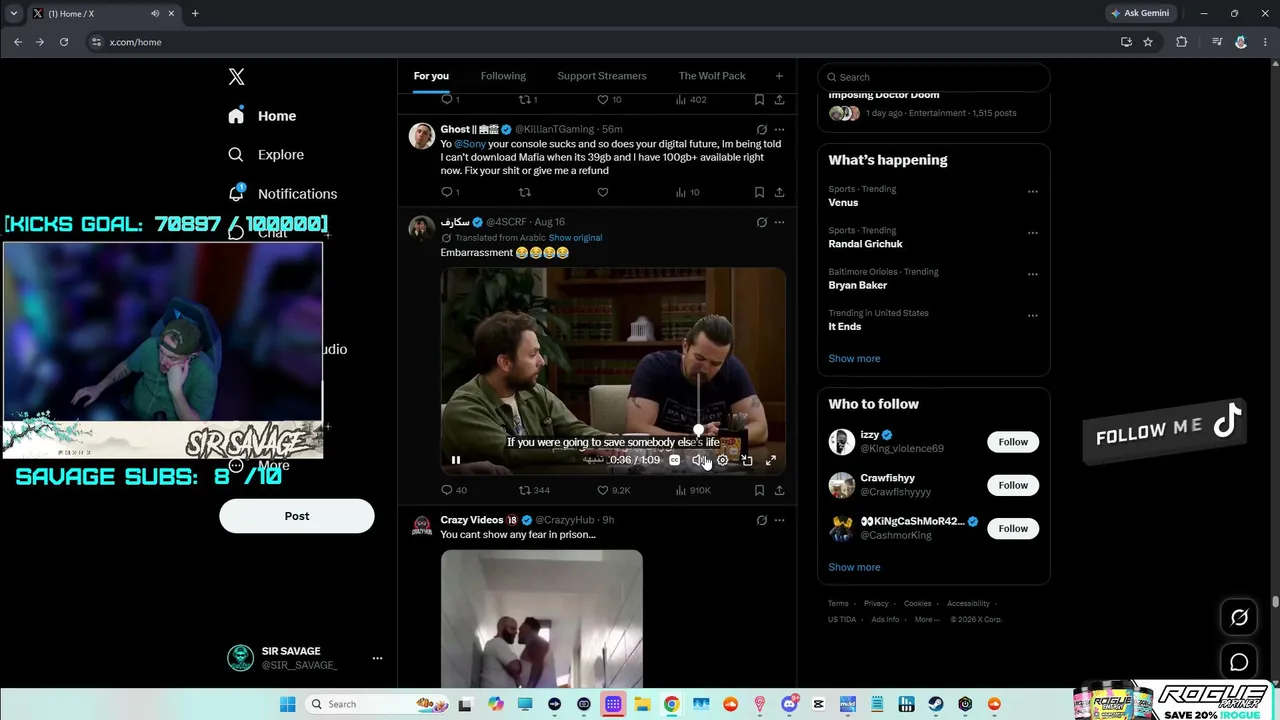Open more options on Ghost's post
1280x720 pixels.
tap(779, 129)
